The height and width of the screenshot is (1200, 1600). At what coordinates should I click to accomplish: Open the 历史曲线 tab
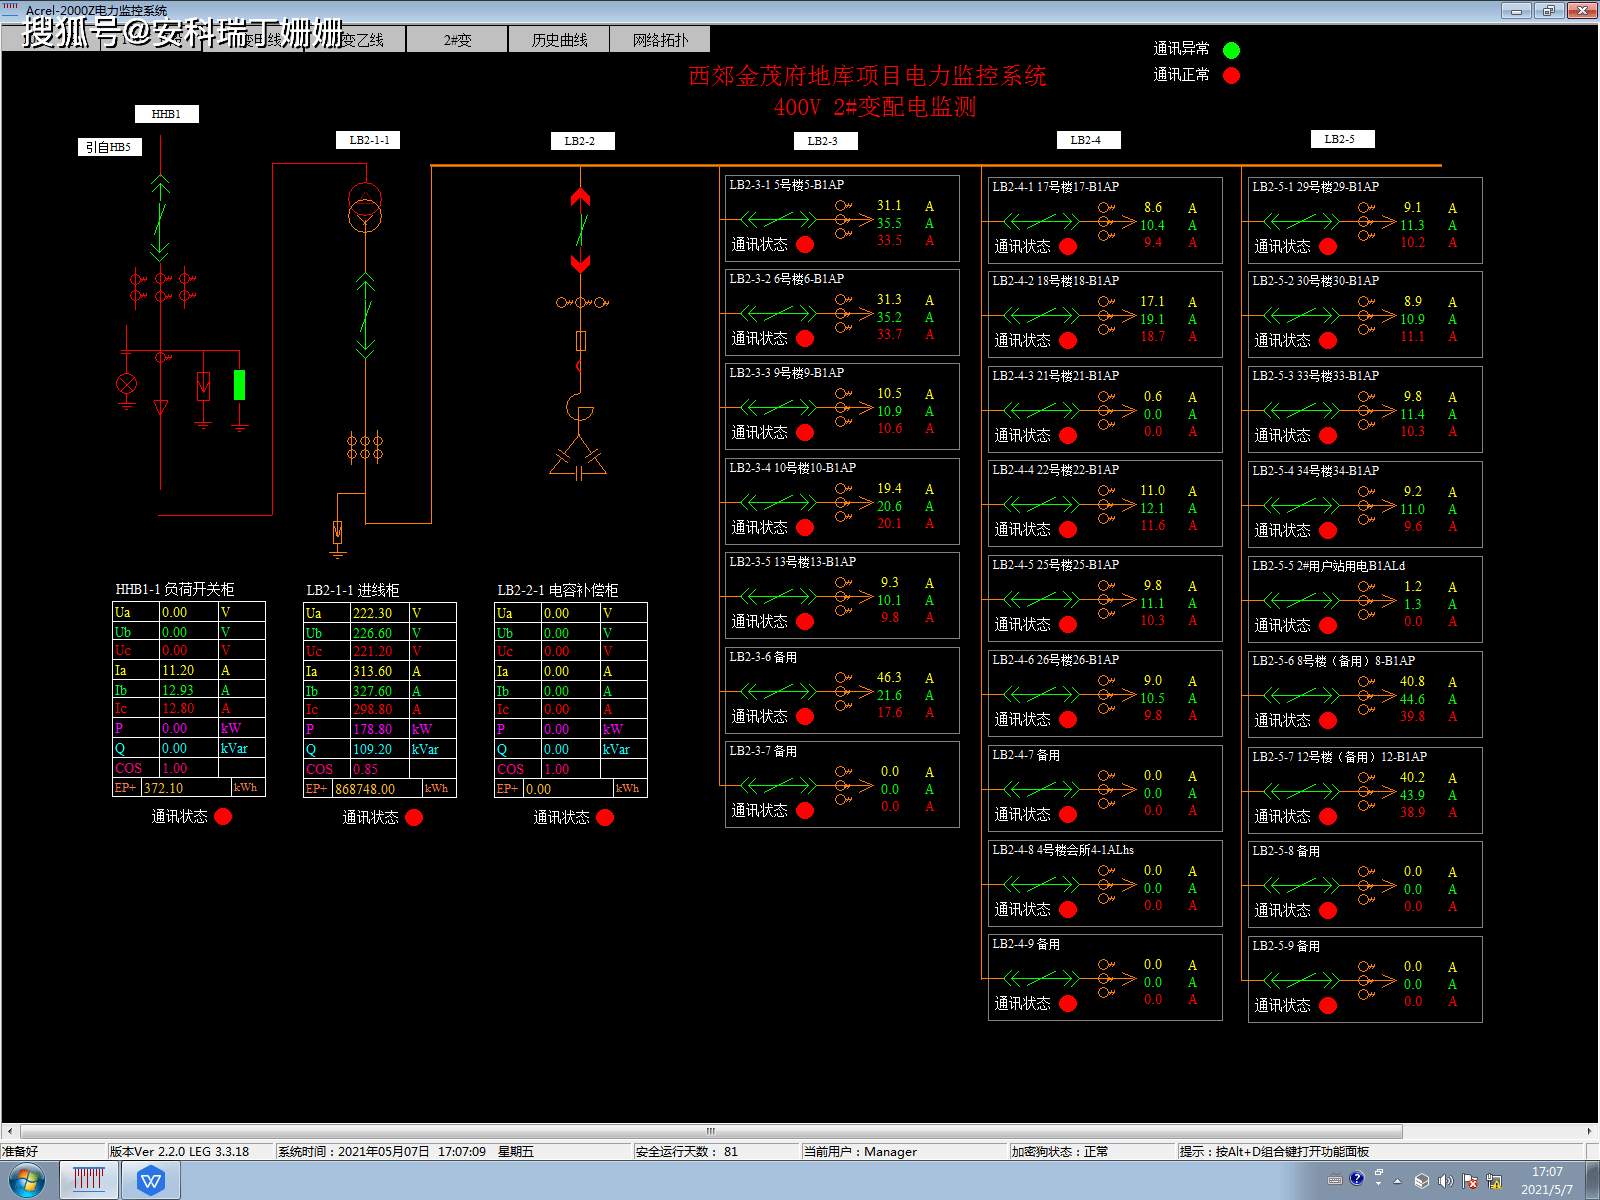[x=559, y=39]
